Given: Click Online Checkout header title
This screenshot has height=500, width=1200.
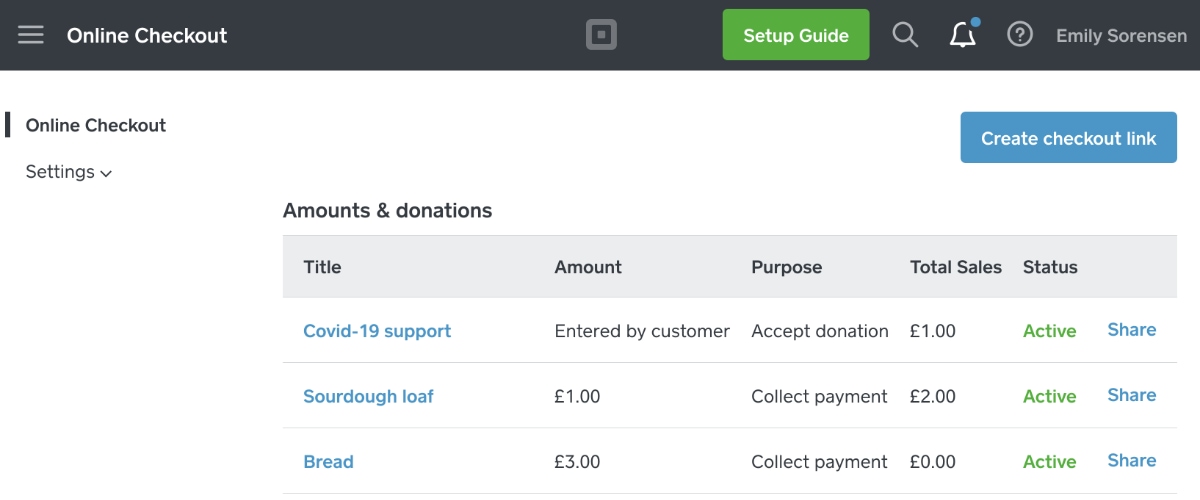Looking at the screenshot, I should pyautogui.click(x=147, y=35).
